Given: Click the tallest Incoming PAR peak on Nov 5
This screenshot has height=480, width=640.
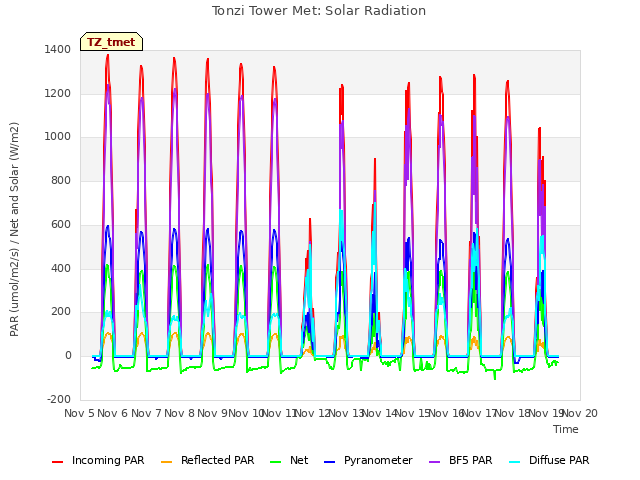Looking at the screenshot, I should 108,55.
